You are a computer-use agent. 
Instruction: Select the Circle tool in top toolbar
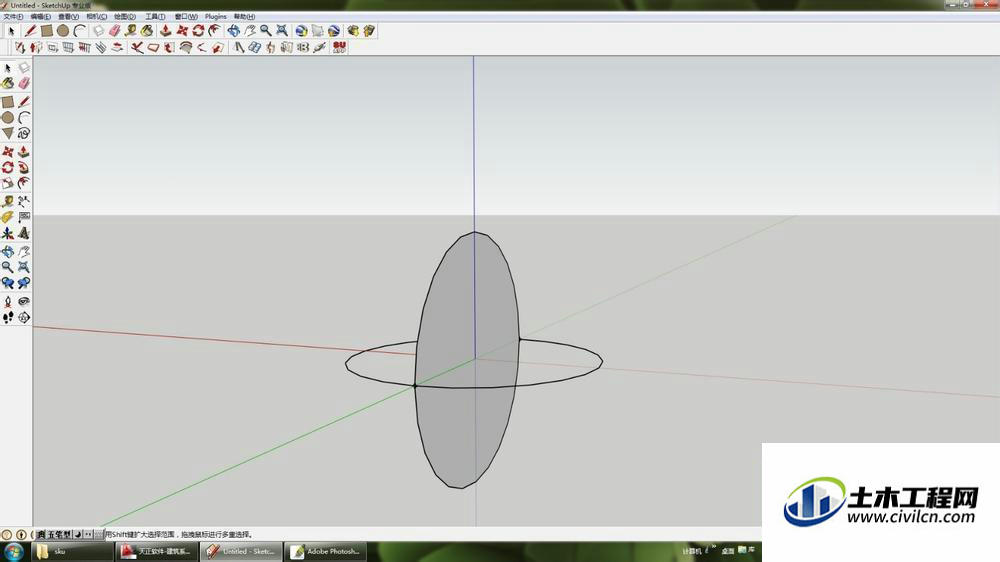click(x=62, y=31)
